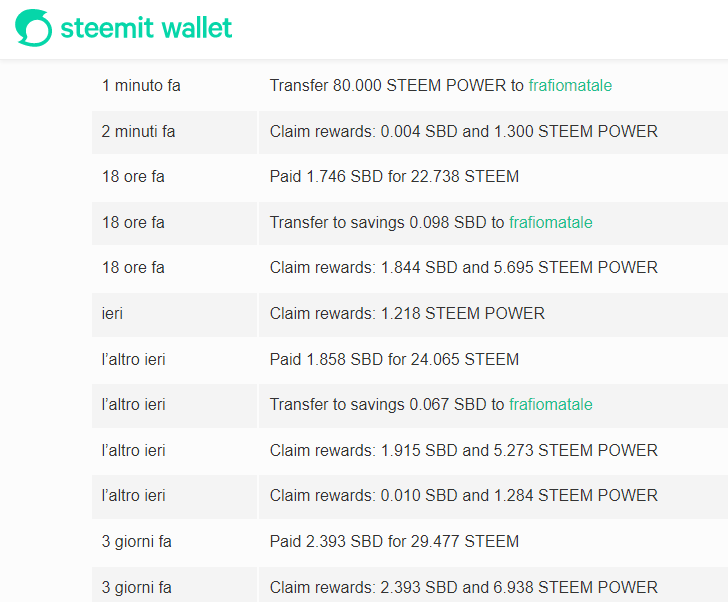Viewport: 728px width, 602px height.
Task: Open the steemit wallet title link
Action: pos(146,28)
